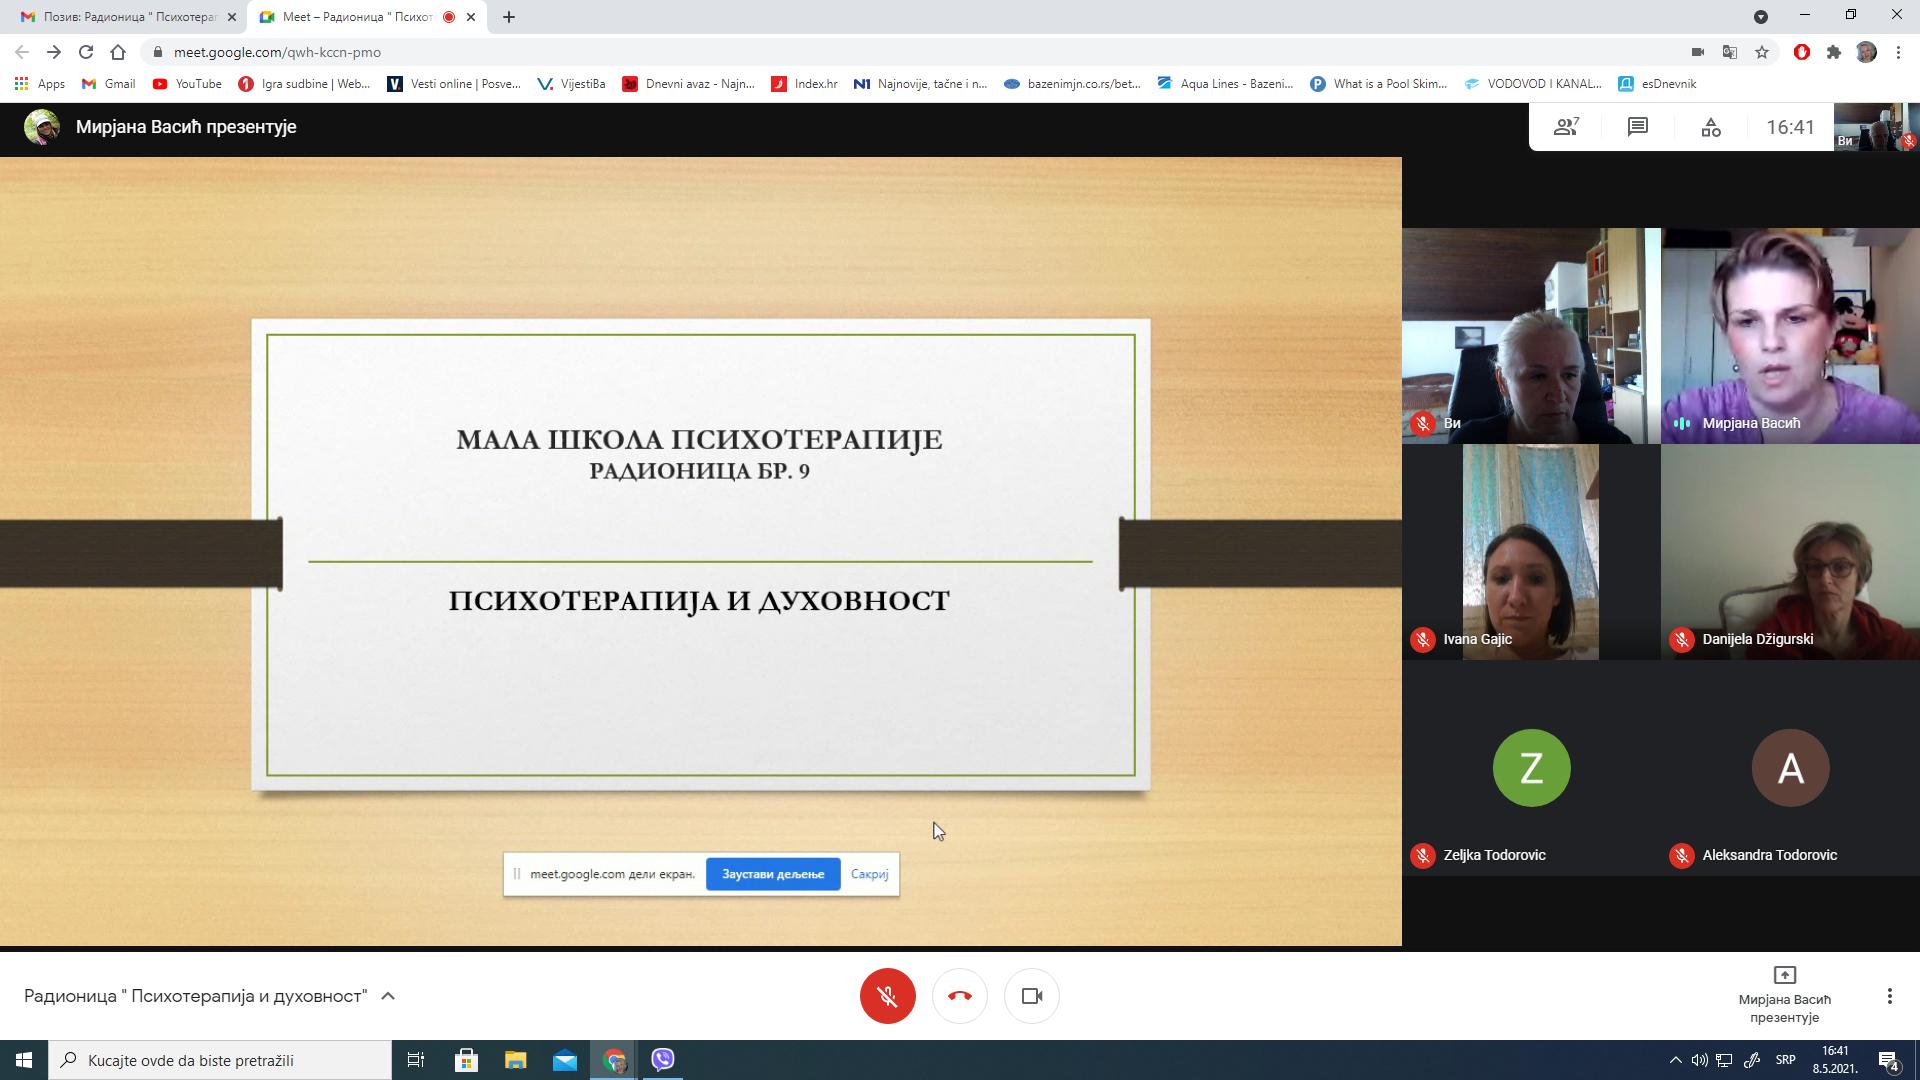This screenshot has height=1080, width=1920.
Task: Bookmark this page with the star icon
Action: tap(1762, 52)
